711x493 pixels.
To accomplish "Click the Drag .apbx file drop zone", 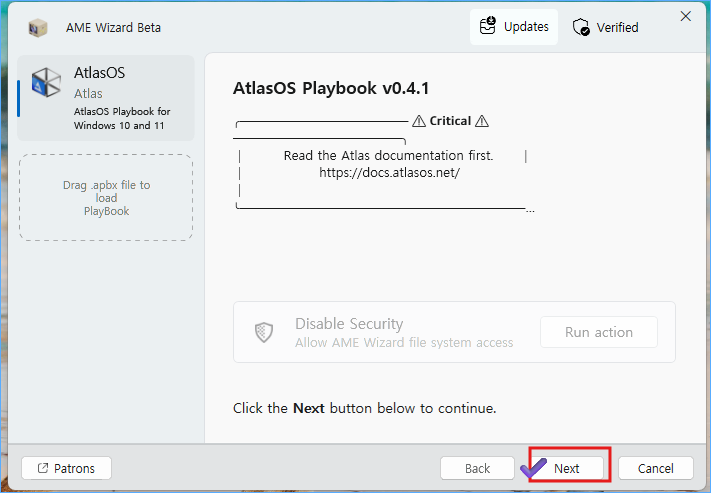I will [106, 198].
